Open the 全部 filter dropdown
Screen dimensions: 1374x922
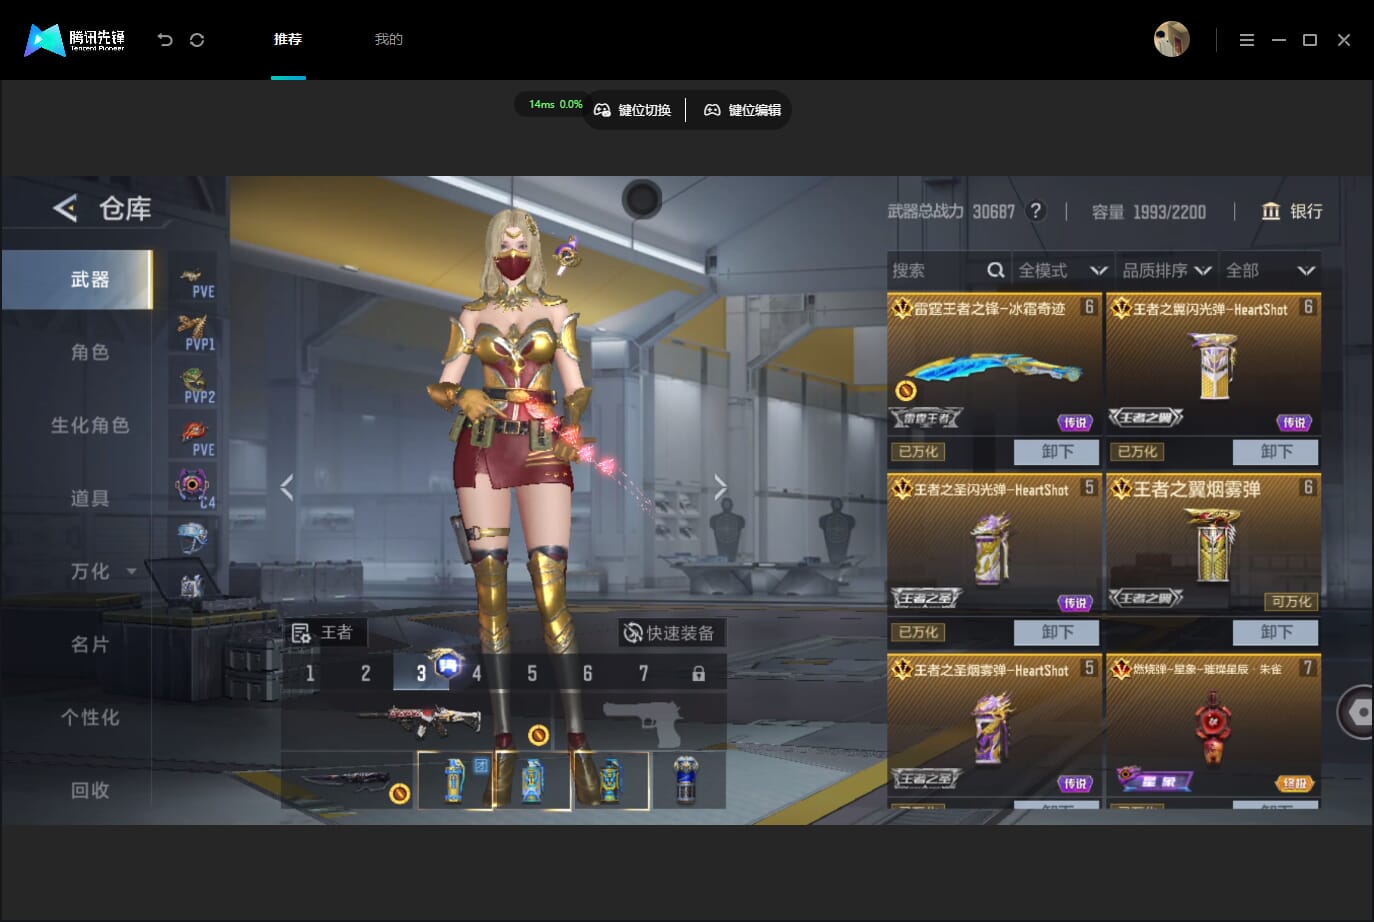1270,270
